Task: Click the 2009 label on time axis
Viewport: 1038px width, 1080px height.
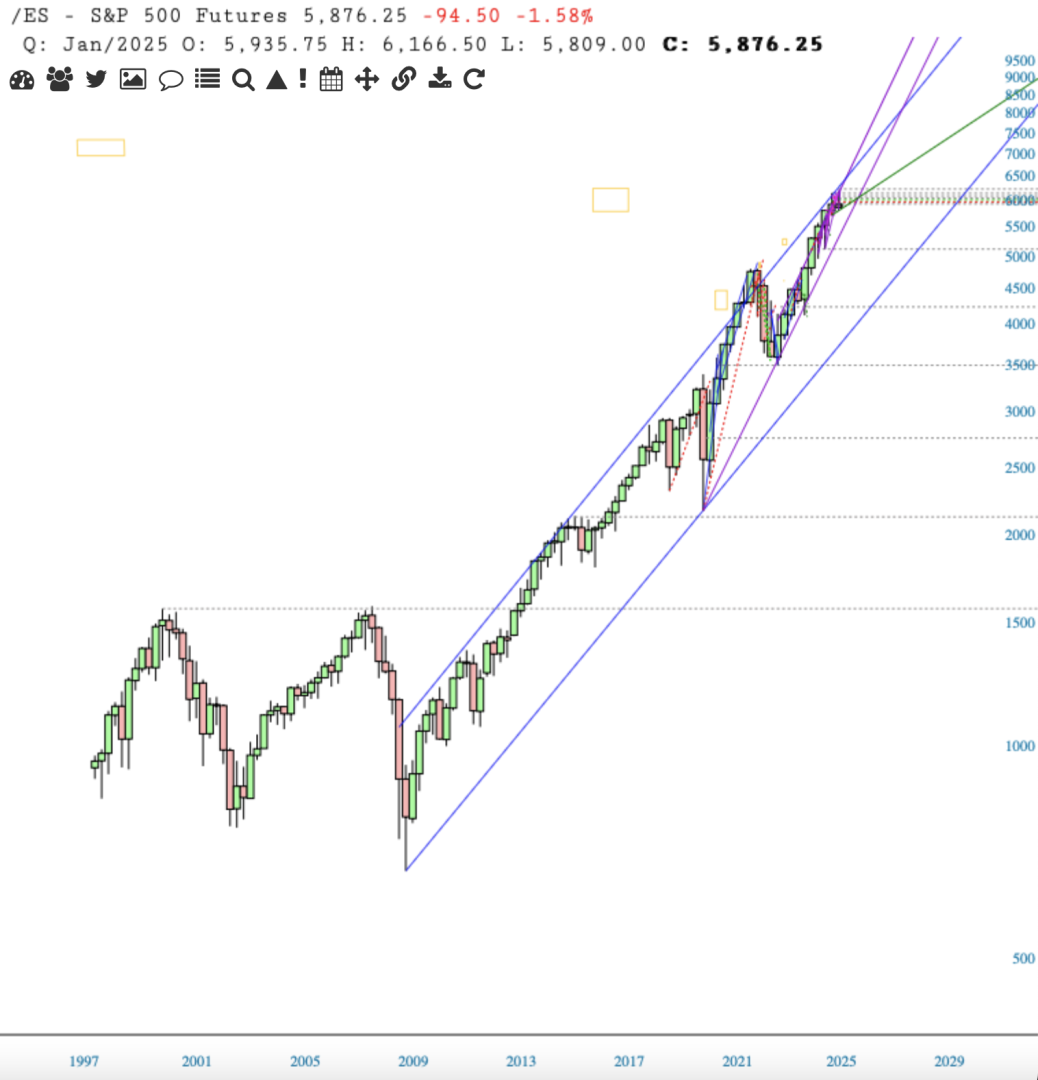Action: (413, 1061)
